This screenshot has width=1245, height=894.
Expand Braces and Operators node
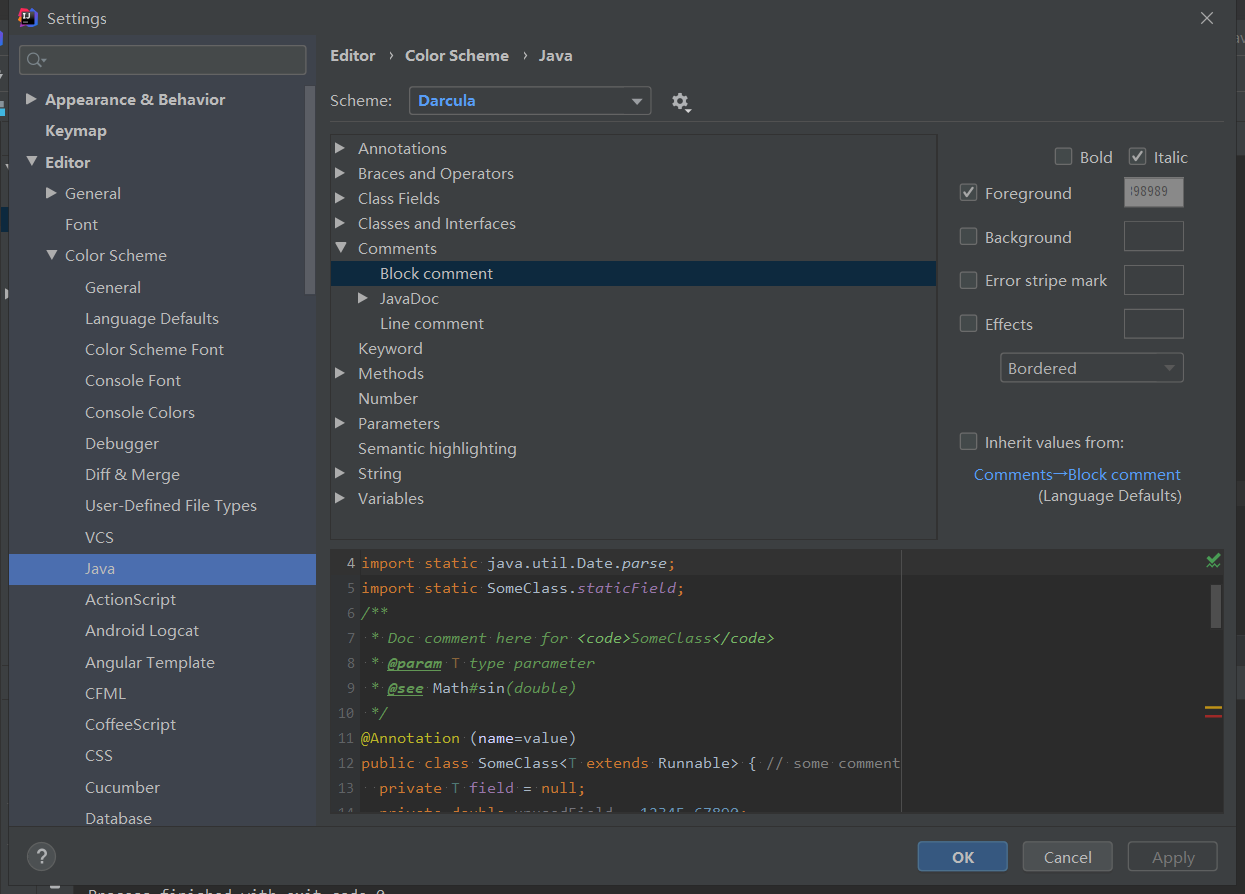341,173
